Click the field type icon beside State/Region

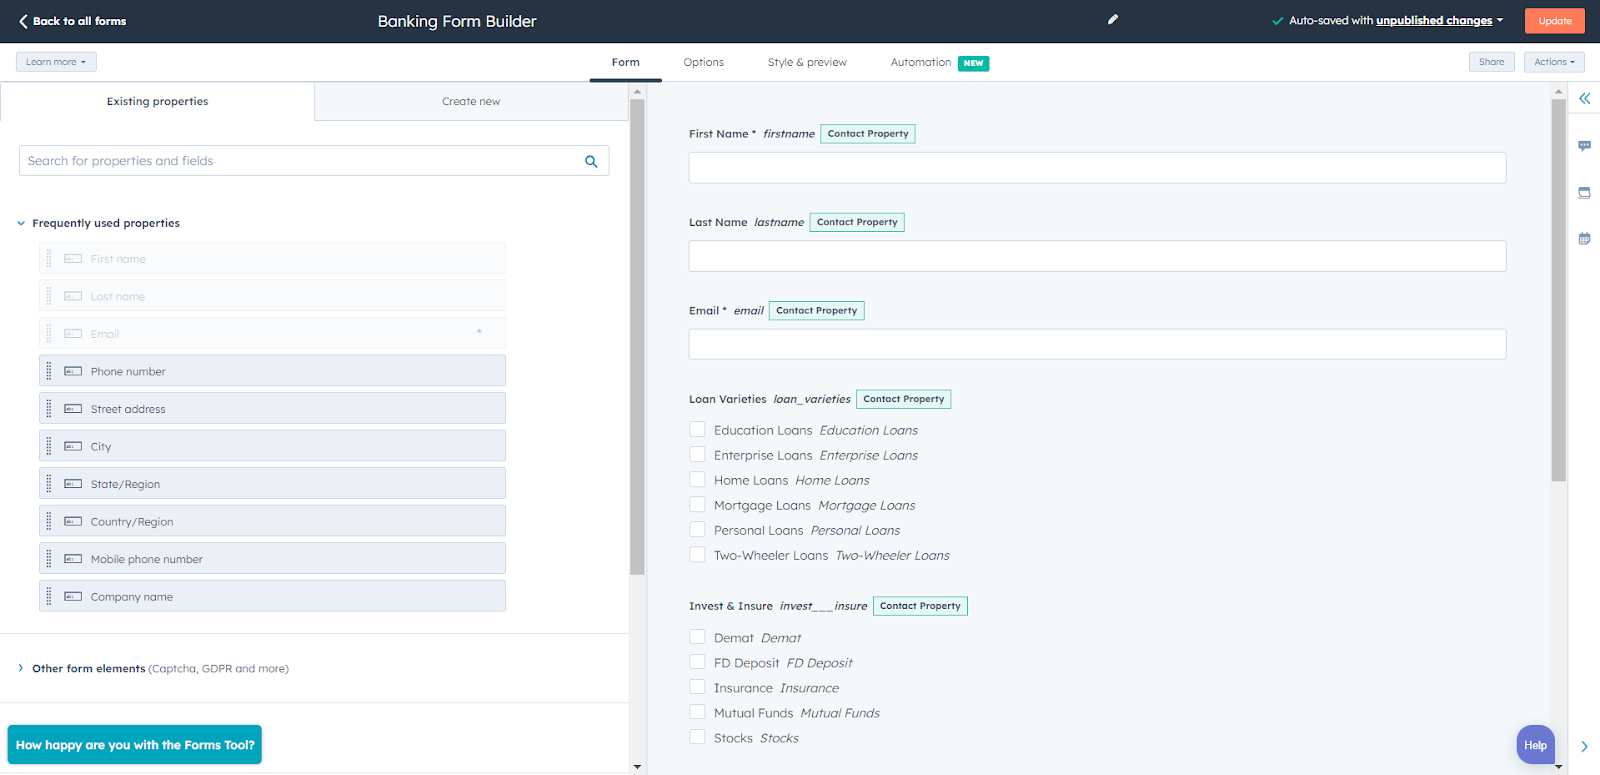[x=73, y=484]
